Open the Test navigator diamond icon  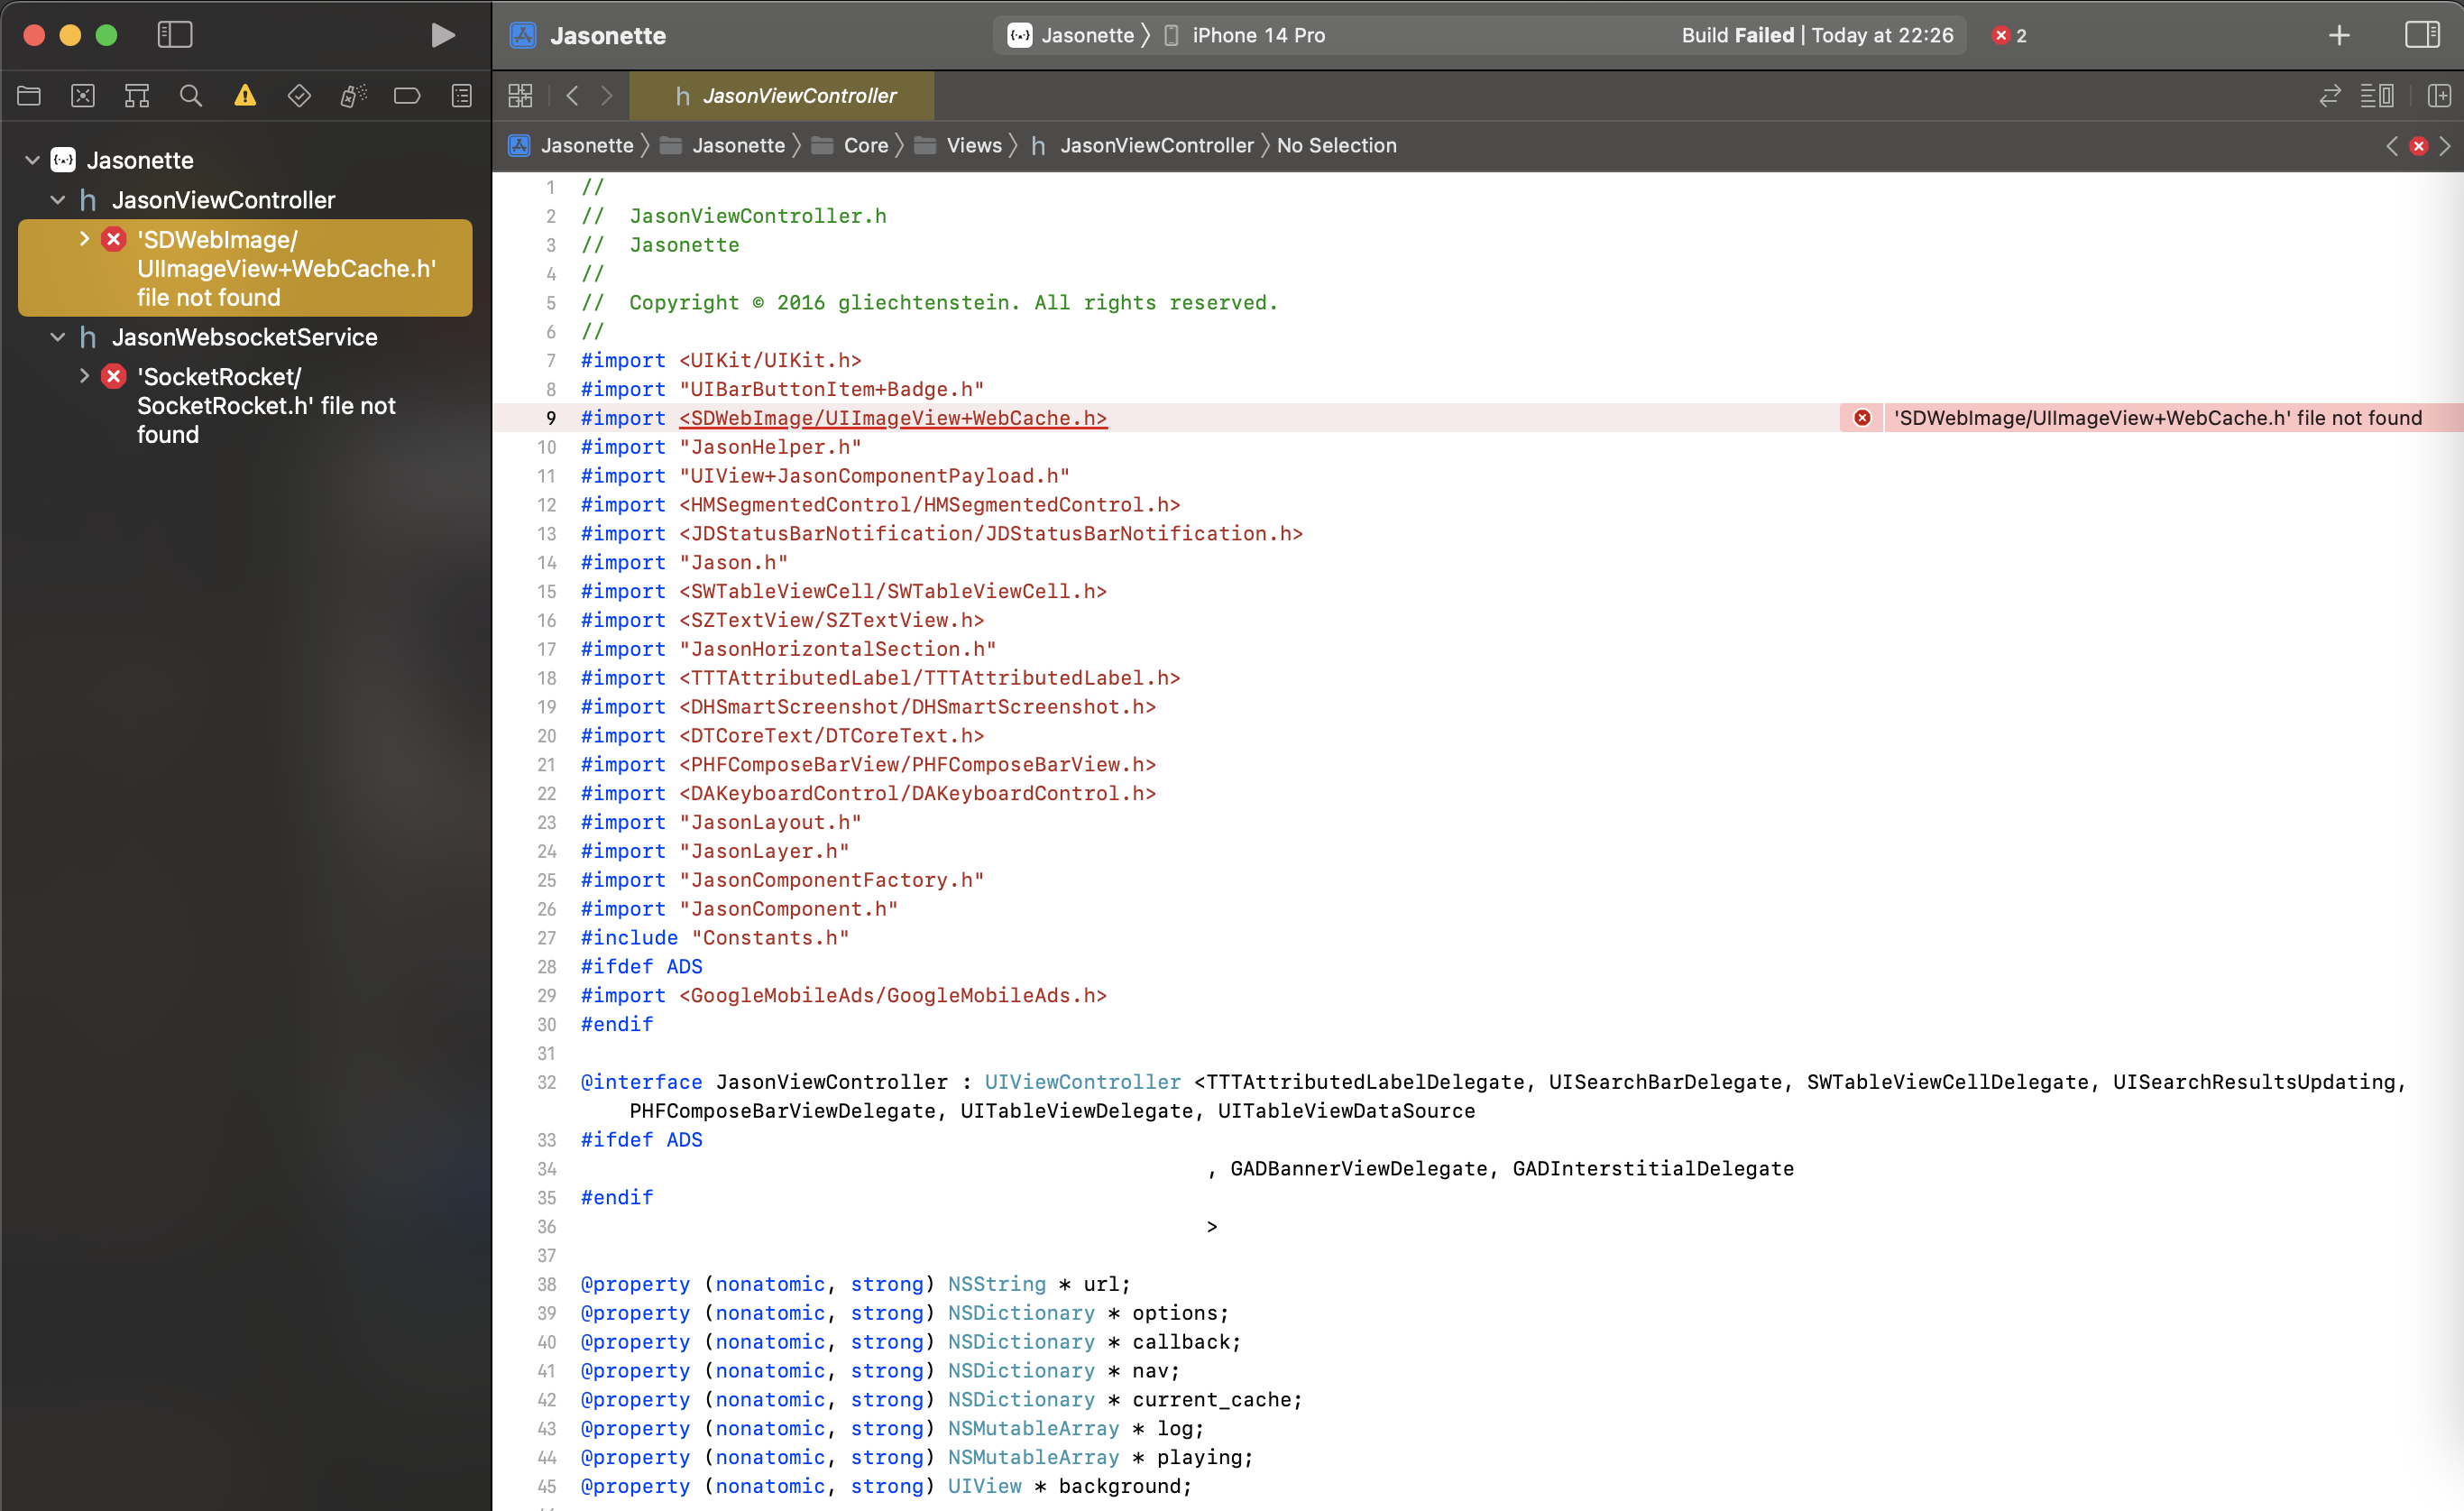pyautogui.click(x=299, y=96)
